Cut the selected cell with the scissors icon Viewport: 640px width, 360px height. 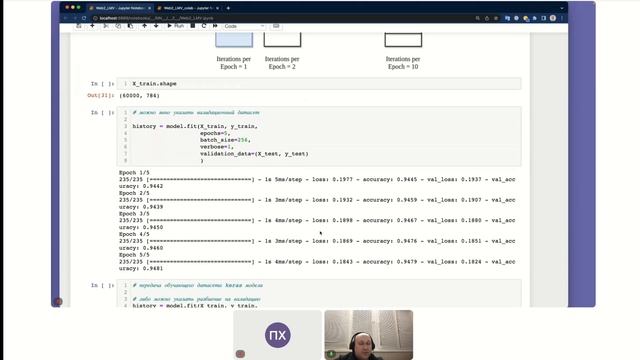[x=106, y=26]
